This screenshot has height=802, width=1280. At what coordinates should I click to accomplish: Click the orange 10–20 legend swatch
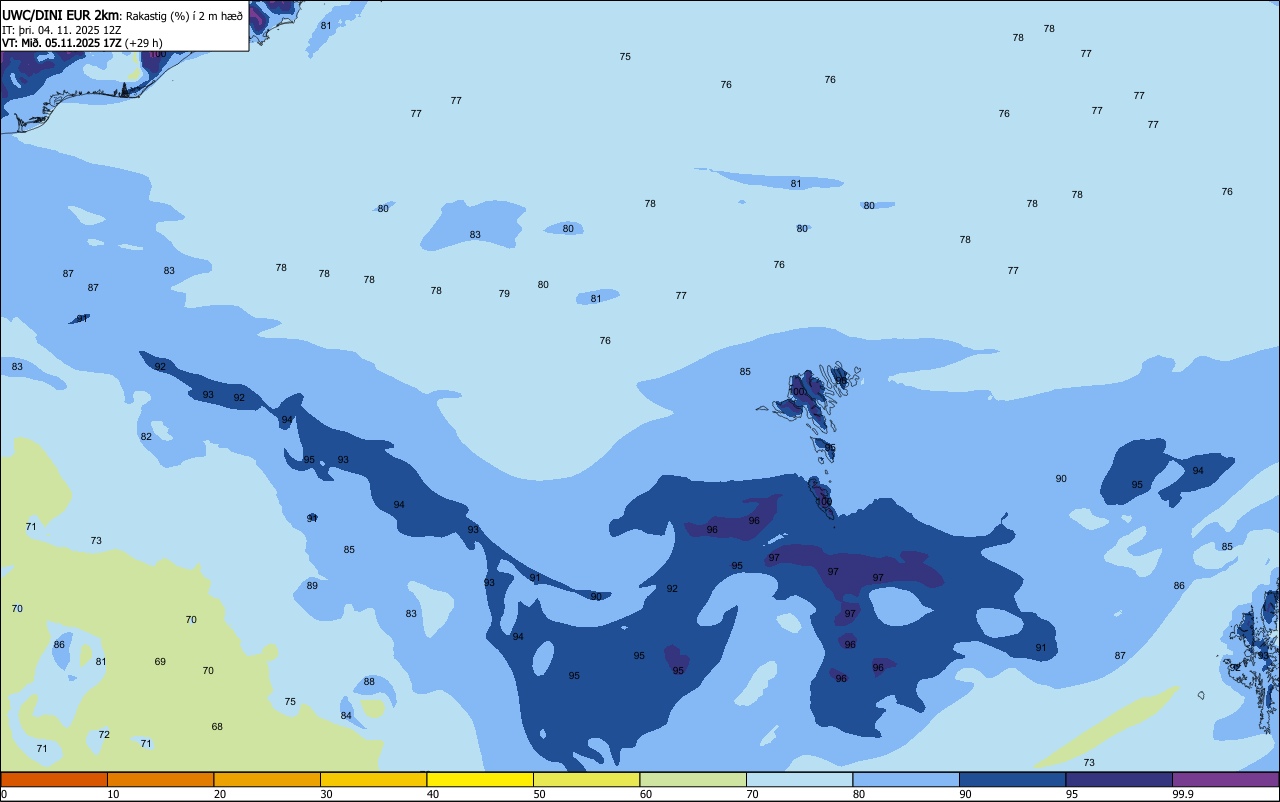[160, 779]
